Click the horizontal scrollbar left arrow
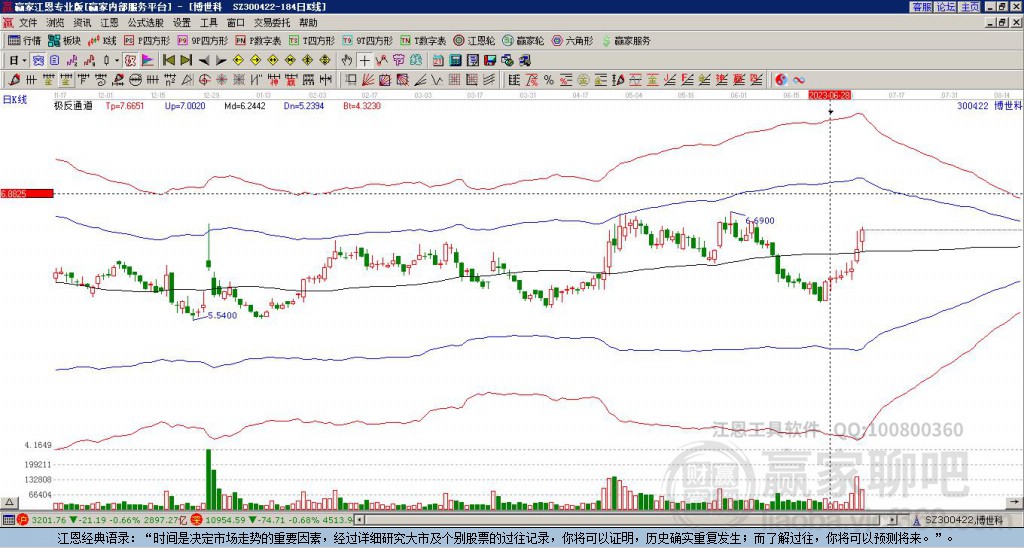This screenshot has height=548, width=1024. coord(359,520)
